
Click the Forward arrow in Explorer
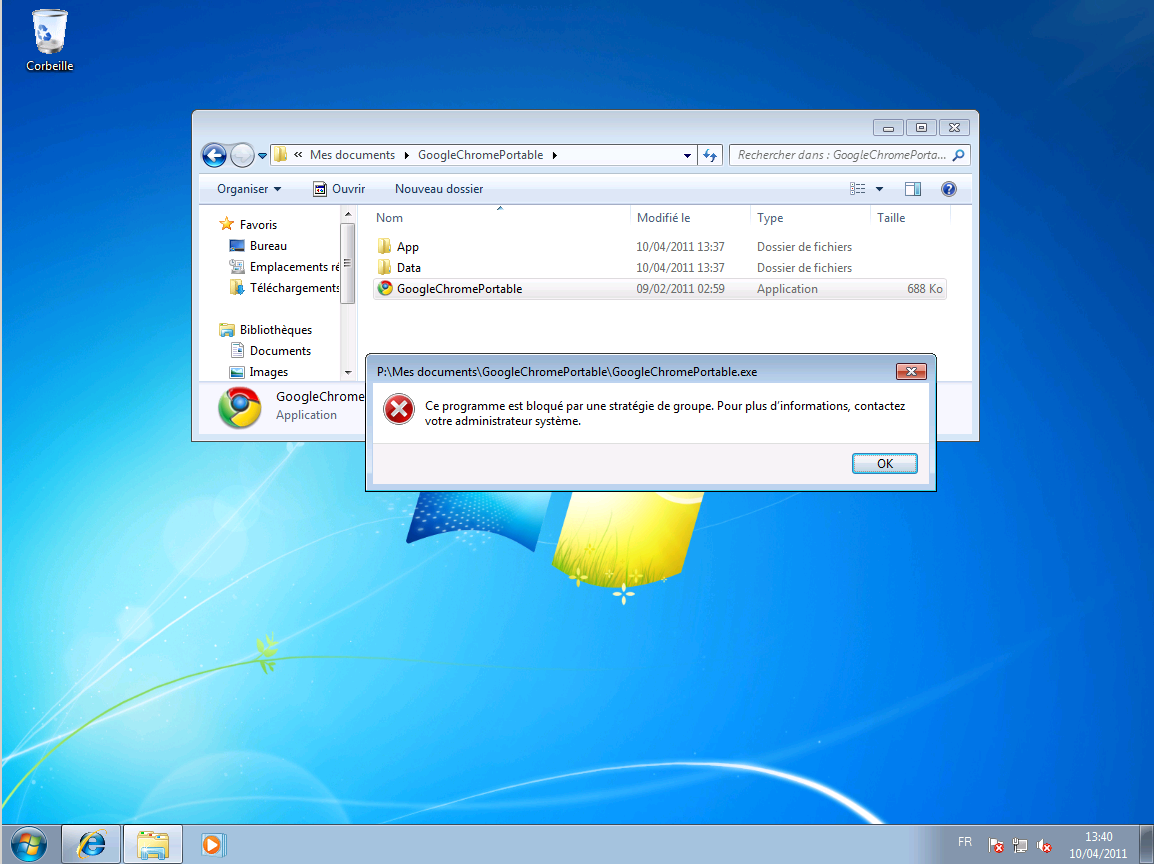(242, 155)
